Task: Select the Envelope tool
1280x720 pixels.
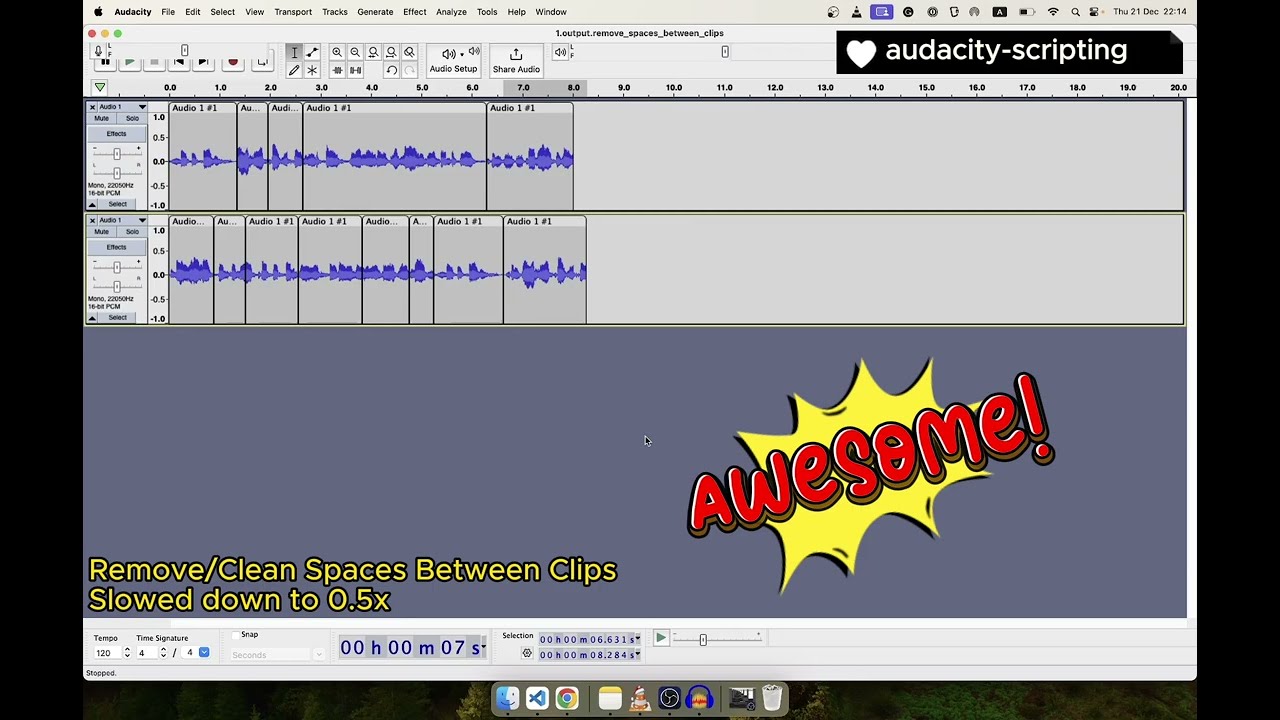Action: (x=312, y=52)
